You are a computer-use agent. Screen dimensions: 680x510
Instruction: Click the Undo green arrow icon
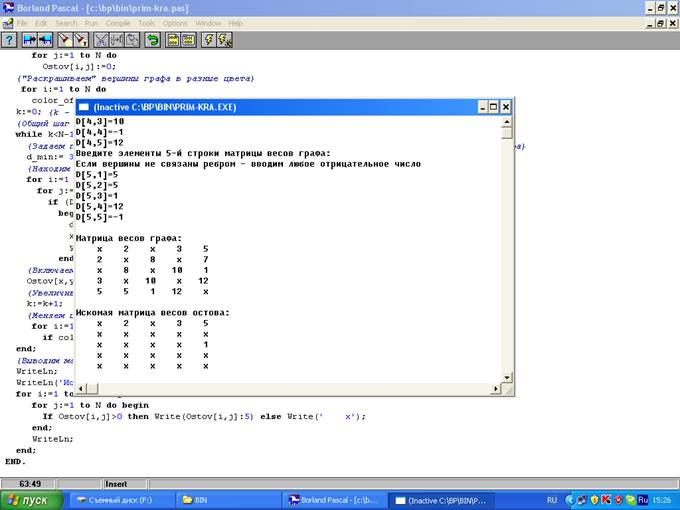coord(152,40)
